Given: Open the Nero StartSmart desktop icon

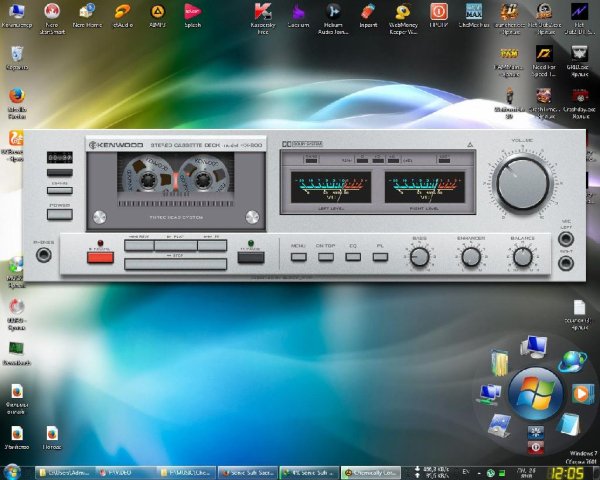Looking at the screenshot, I should [x=52, y=19].
